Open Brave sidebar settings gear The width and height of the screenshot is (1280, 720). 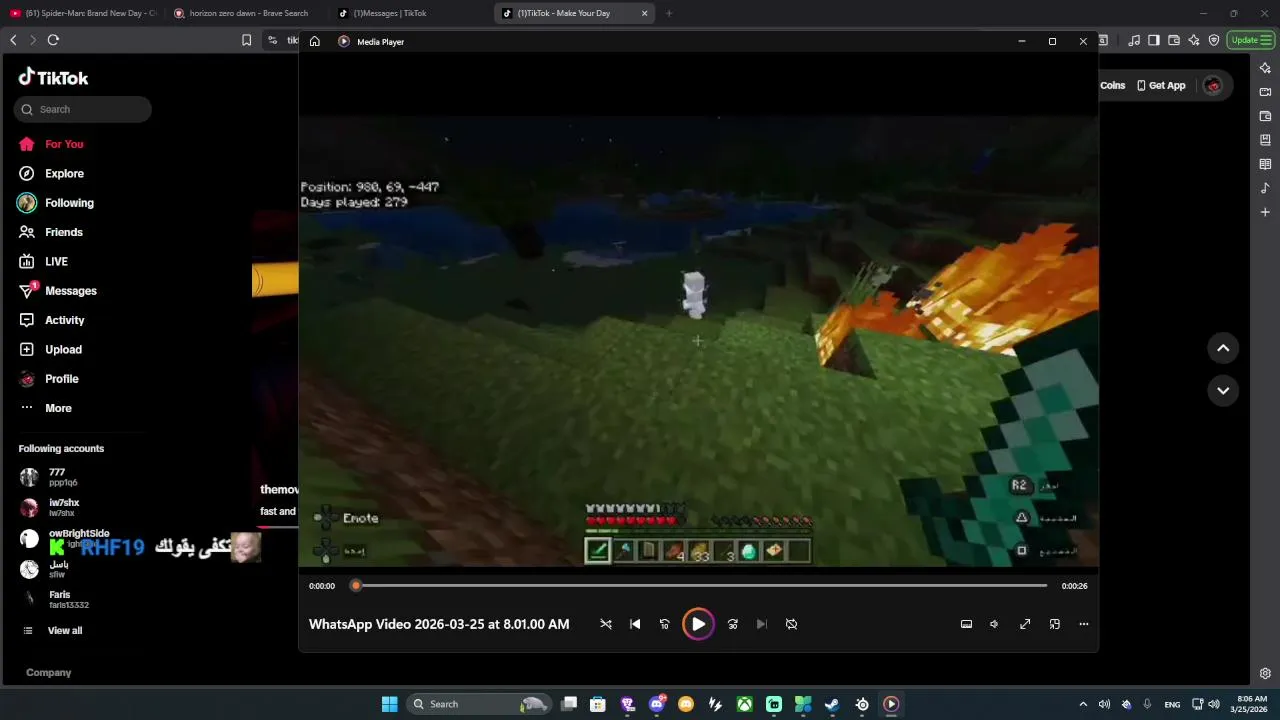coord(1265,674)
